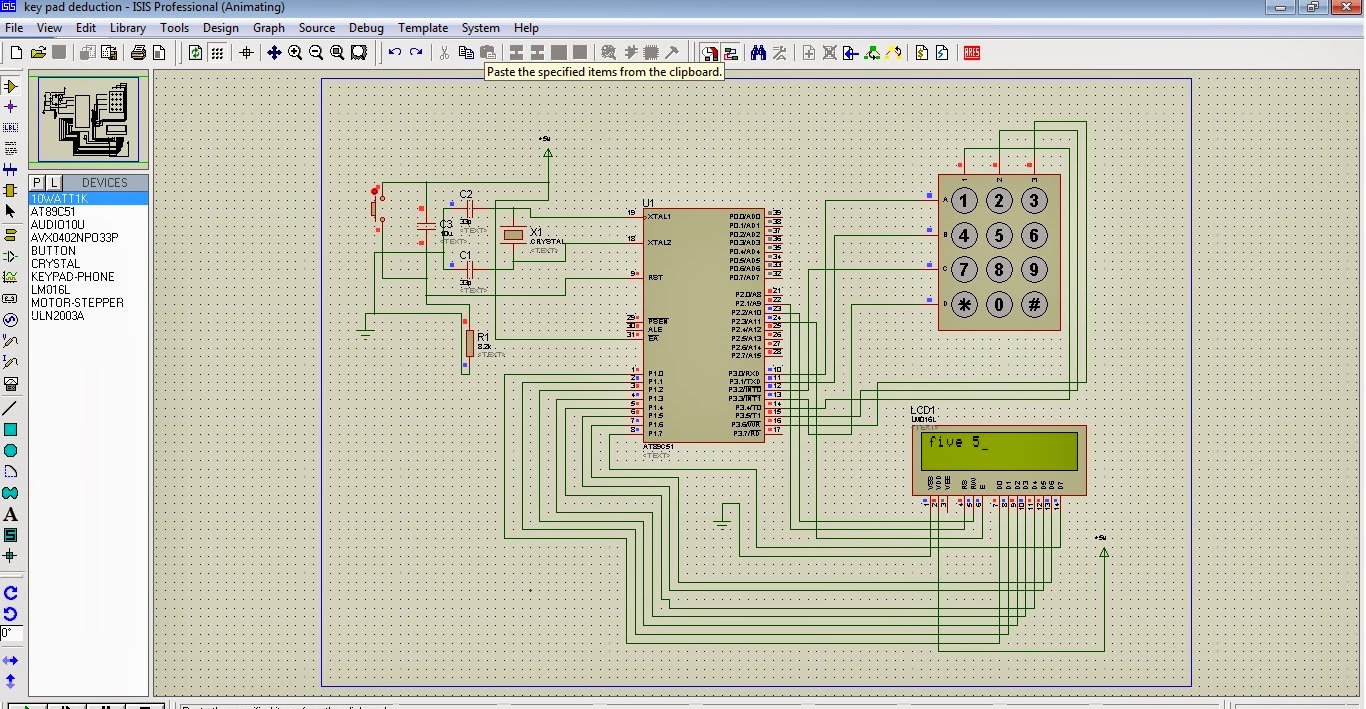
Task: Open the Bill of Materials report
Action: pyautogui.click(x=921, y=52)
